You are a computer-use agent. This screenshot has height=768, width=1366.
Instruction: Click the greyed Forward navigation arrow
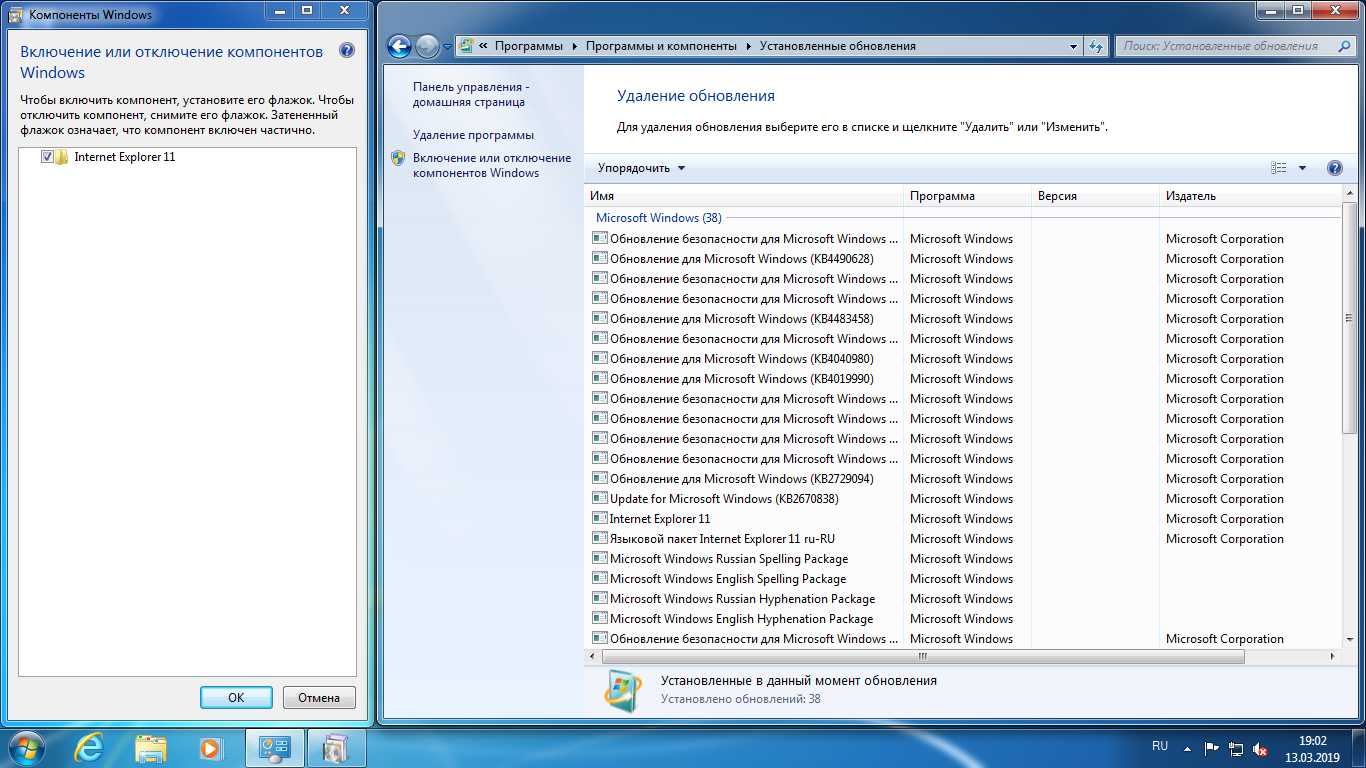click(x=427, y=46)
